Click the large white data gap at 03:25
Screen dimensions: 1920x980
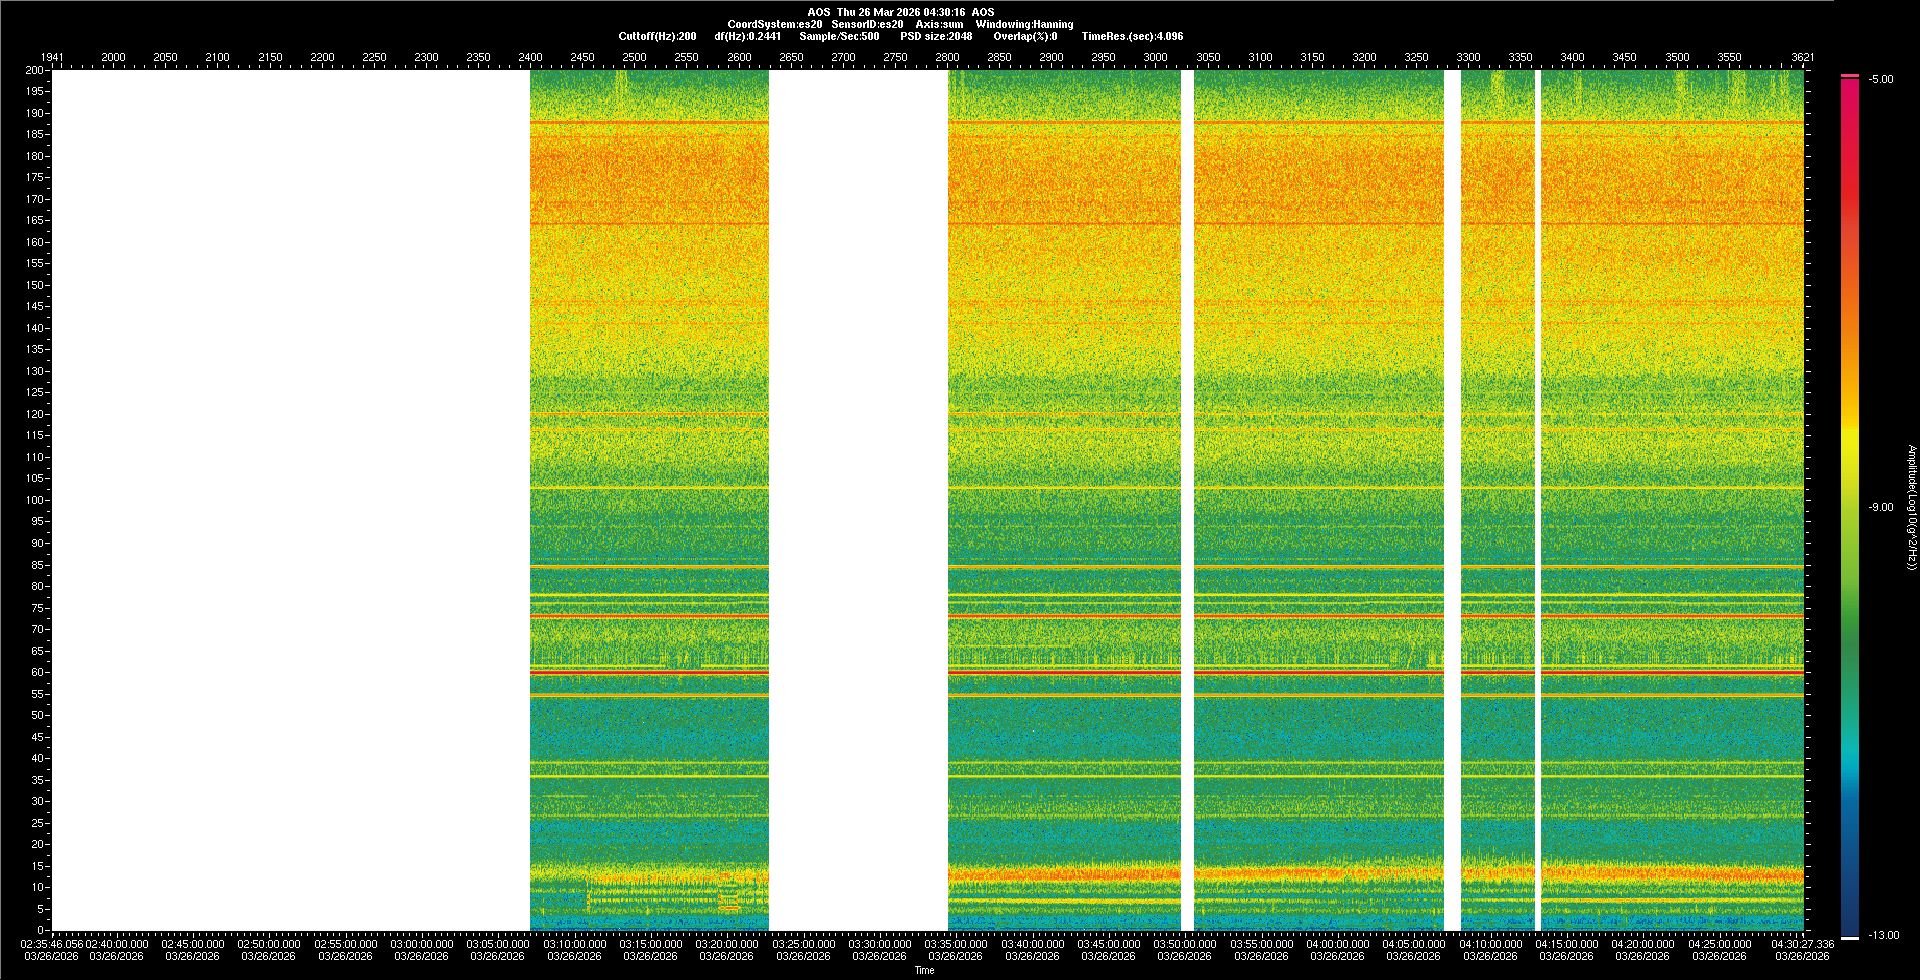tap(858, 500)
